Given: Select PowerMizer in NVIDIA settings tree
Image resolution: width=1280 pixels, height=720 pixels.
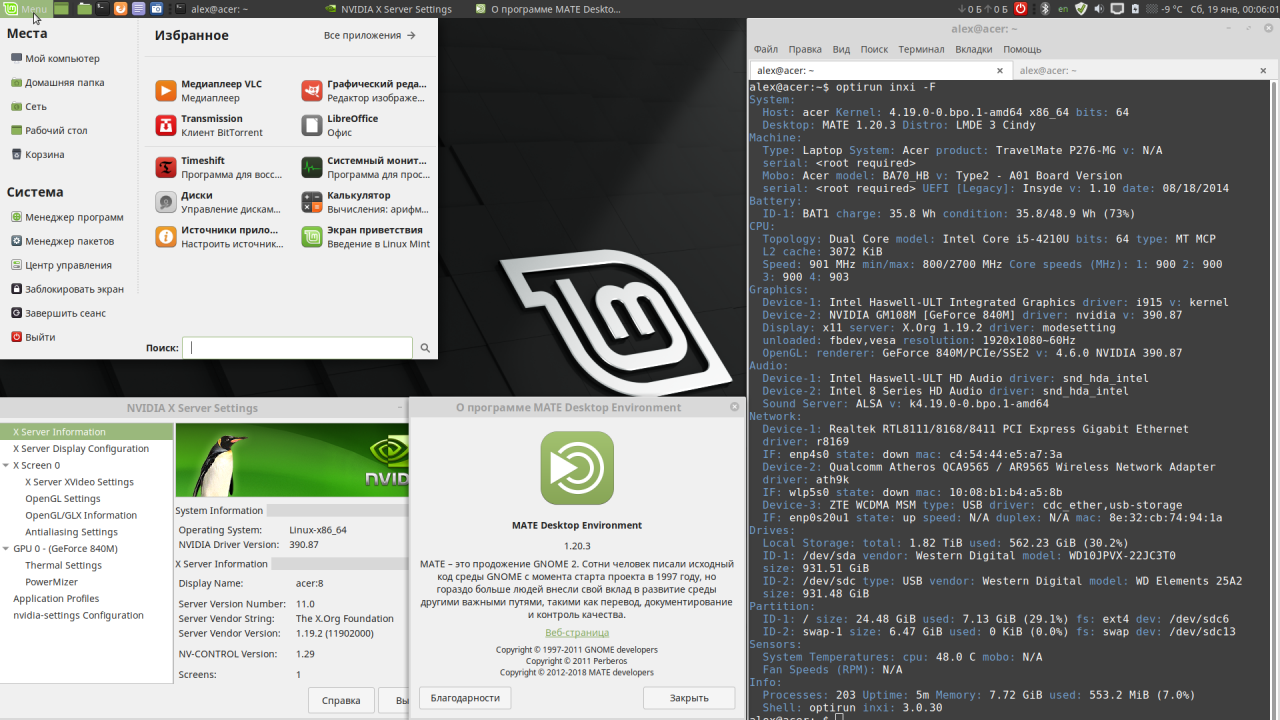Looking at the screenshot, I should click(x=51, y=582).
